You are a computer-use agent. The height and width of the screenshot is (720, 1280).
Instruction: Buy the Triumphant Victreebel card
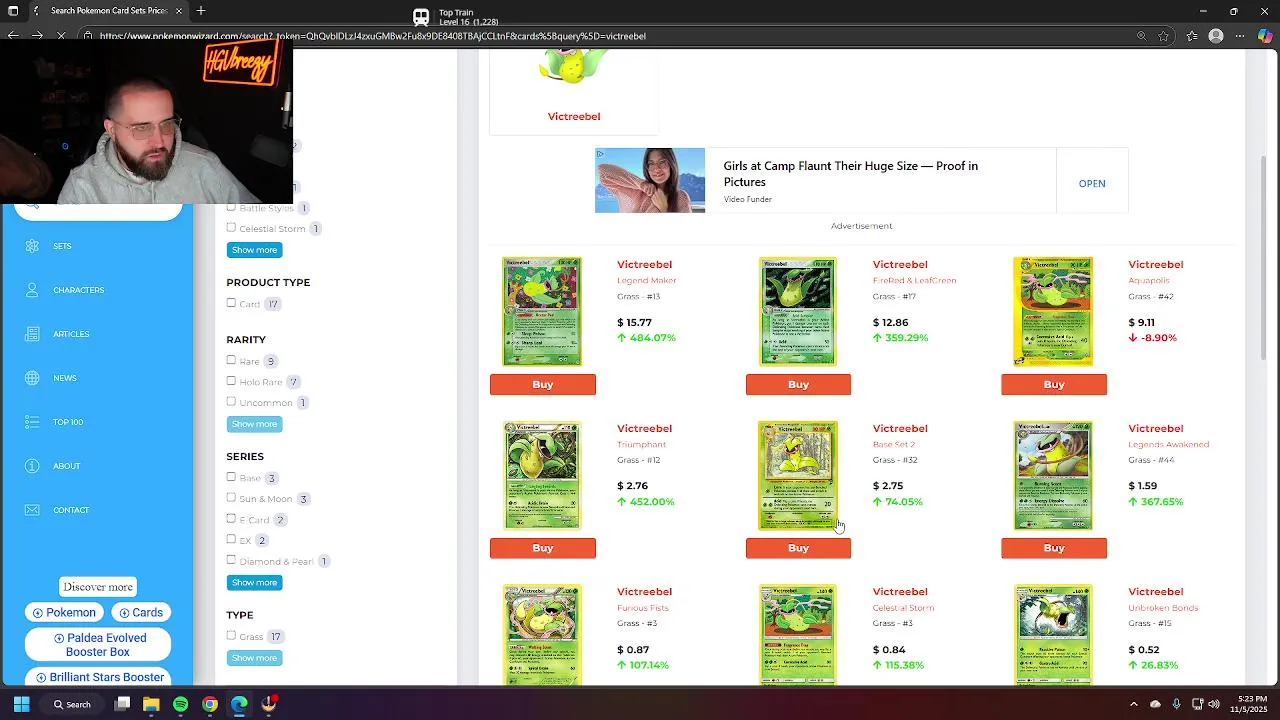(x=543, y=548)
